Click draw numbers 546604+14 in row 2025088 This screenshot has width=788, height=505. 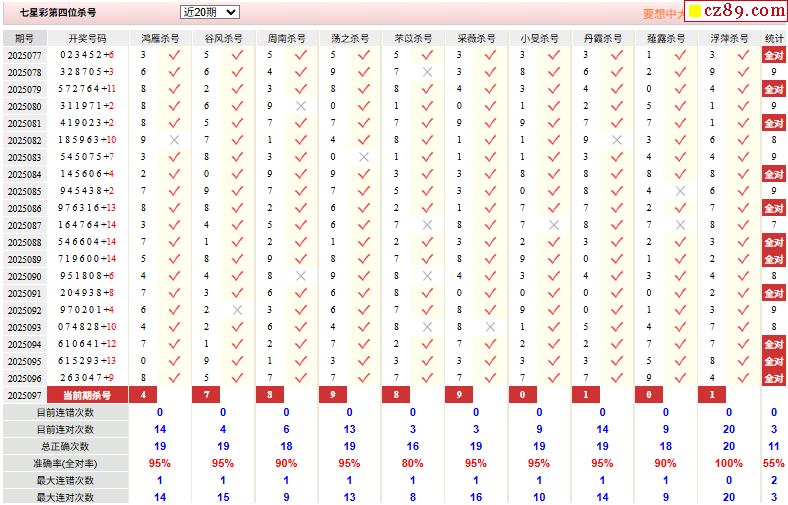pyautogui.click(x=87, y=242)
